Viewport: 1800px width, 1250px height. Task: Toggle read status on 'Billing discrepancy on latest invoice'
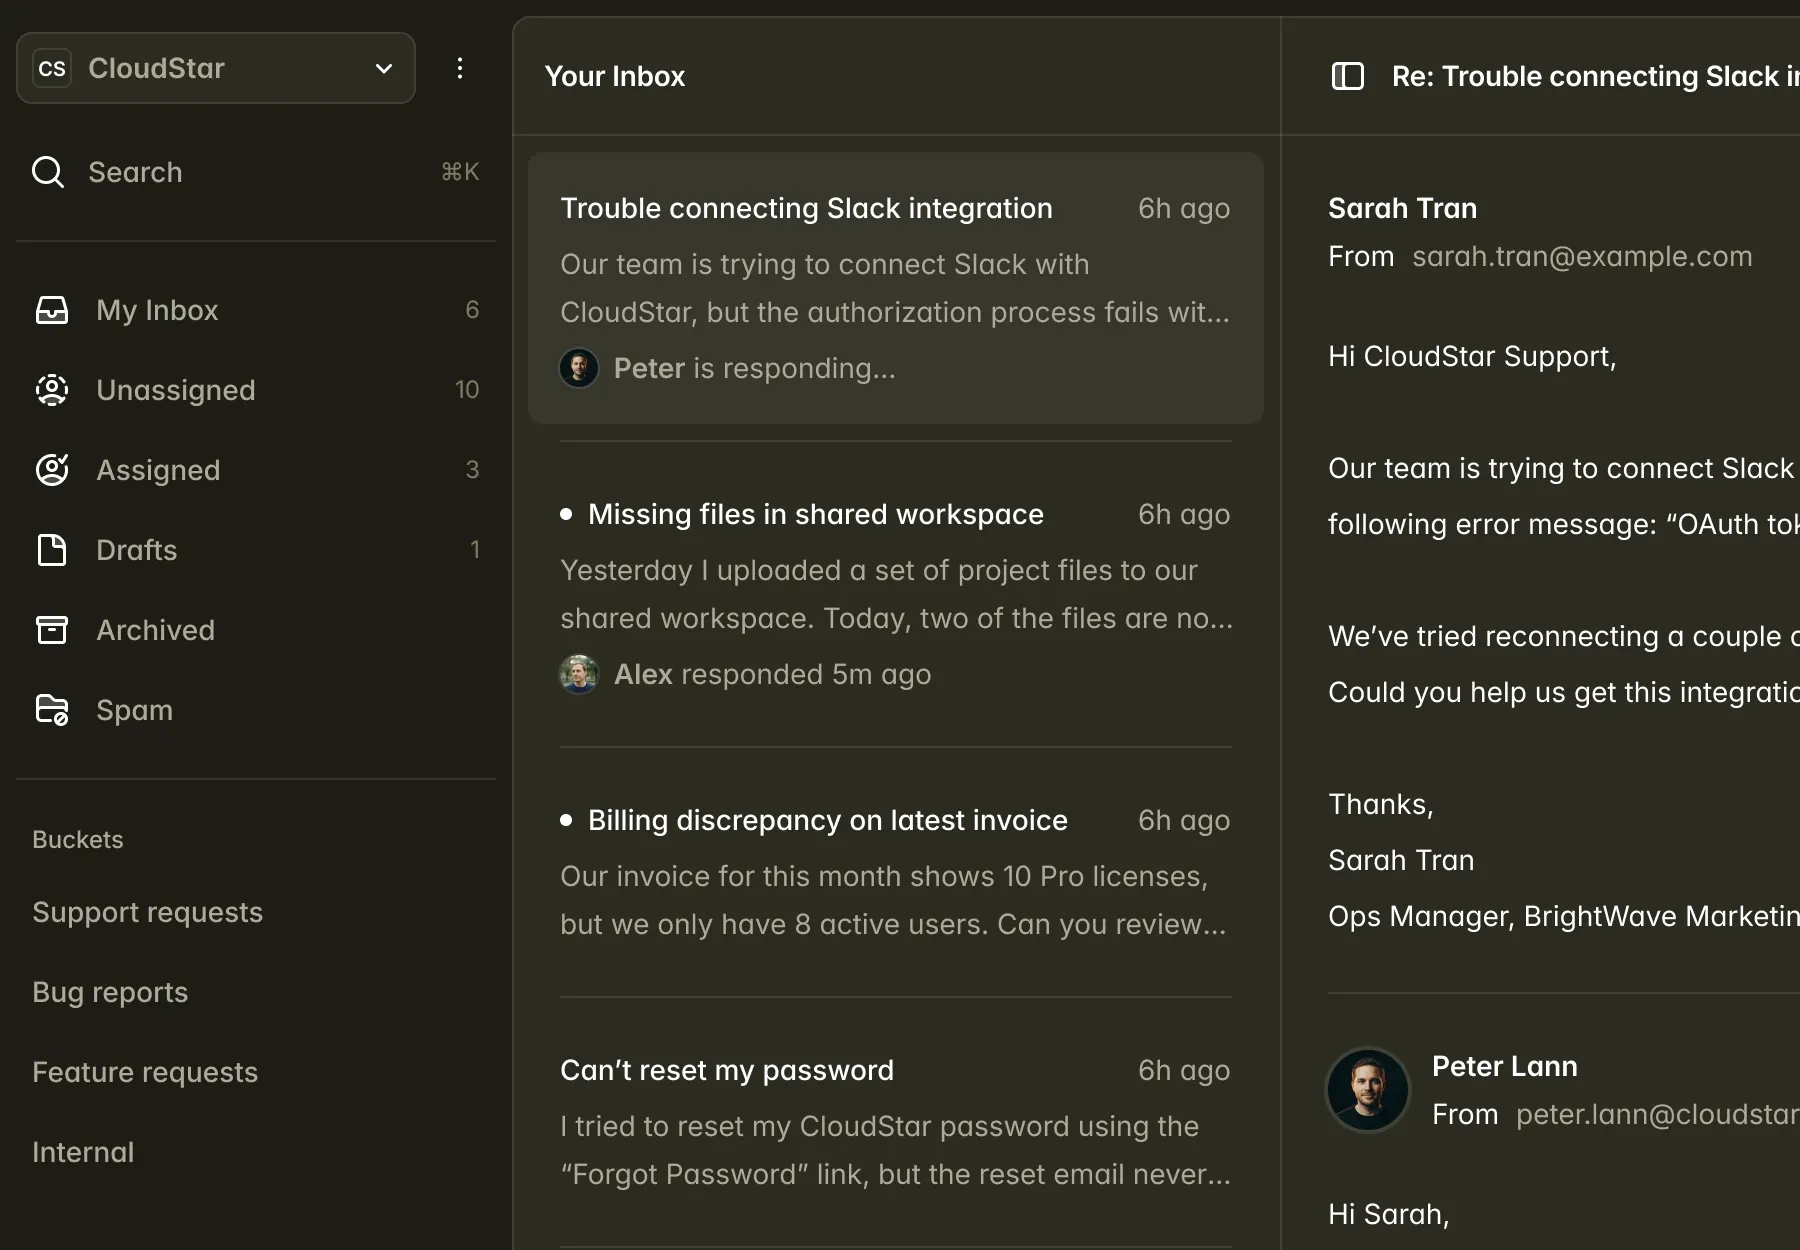(x=566, y=819)
